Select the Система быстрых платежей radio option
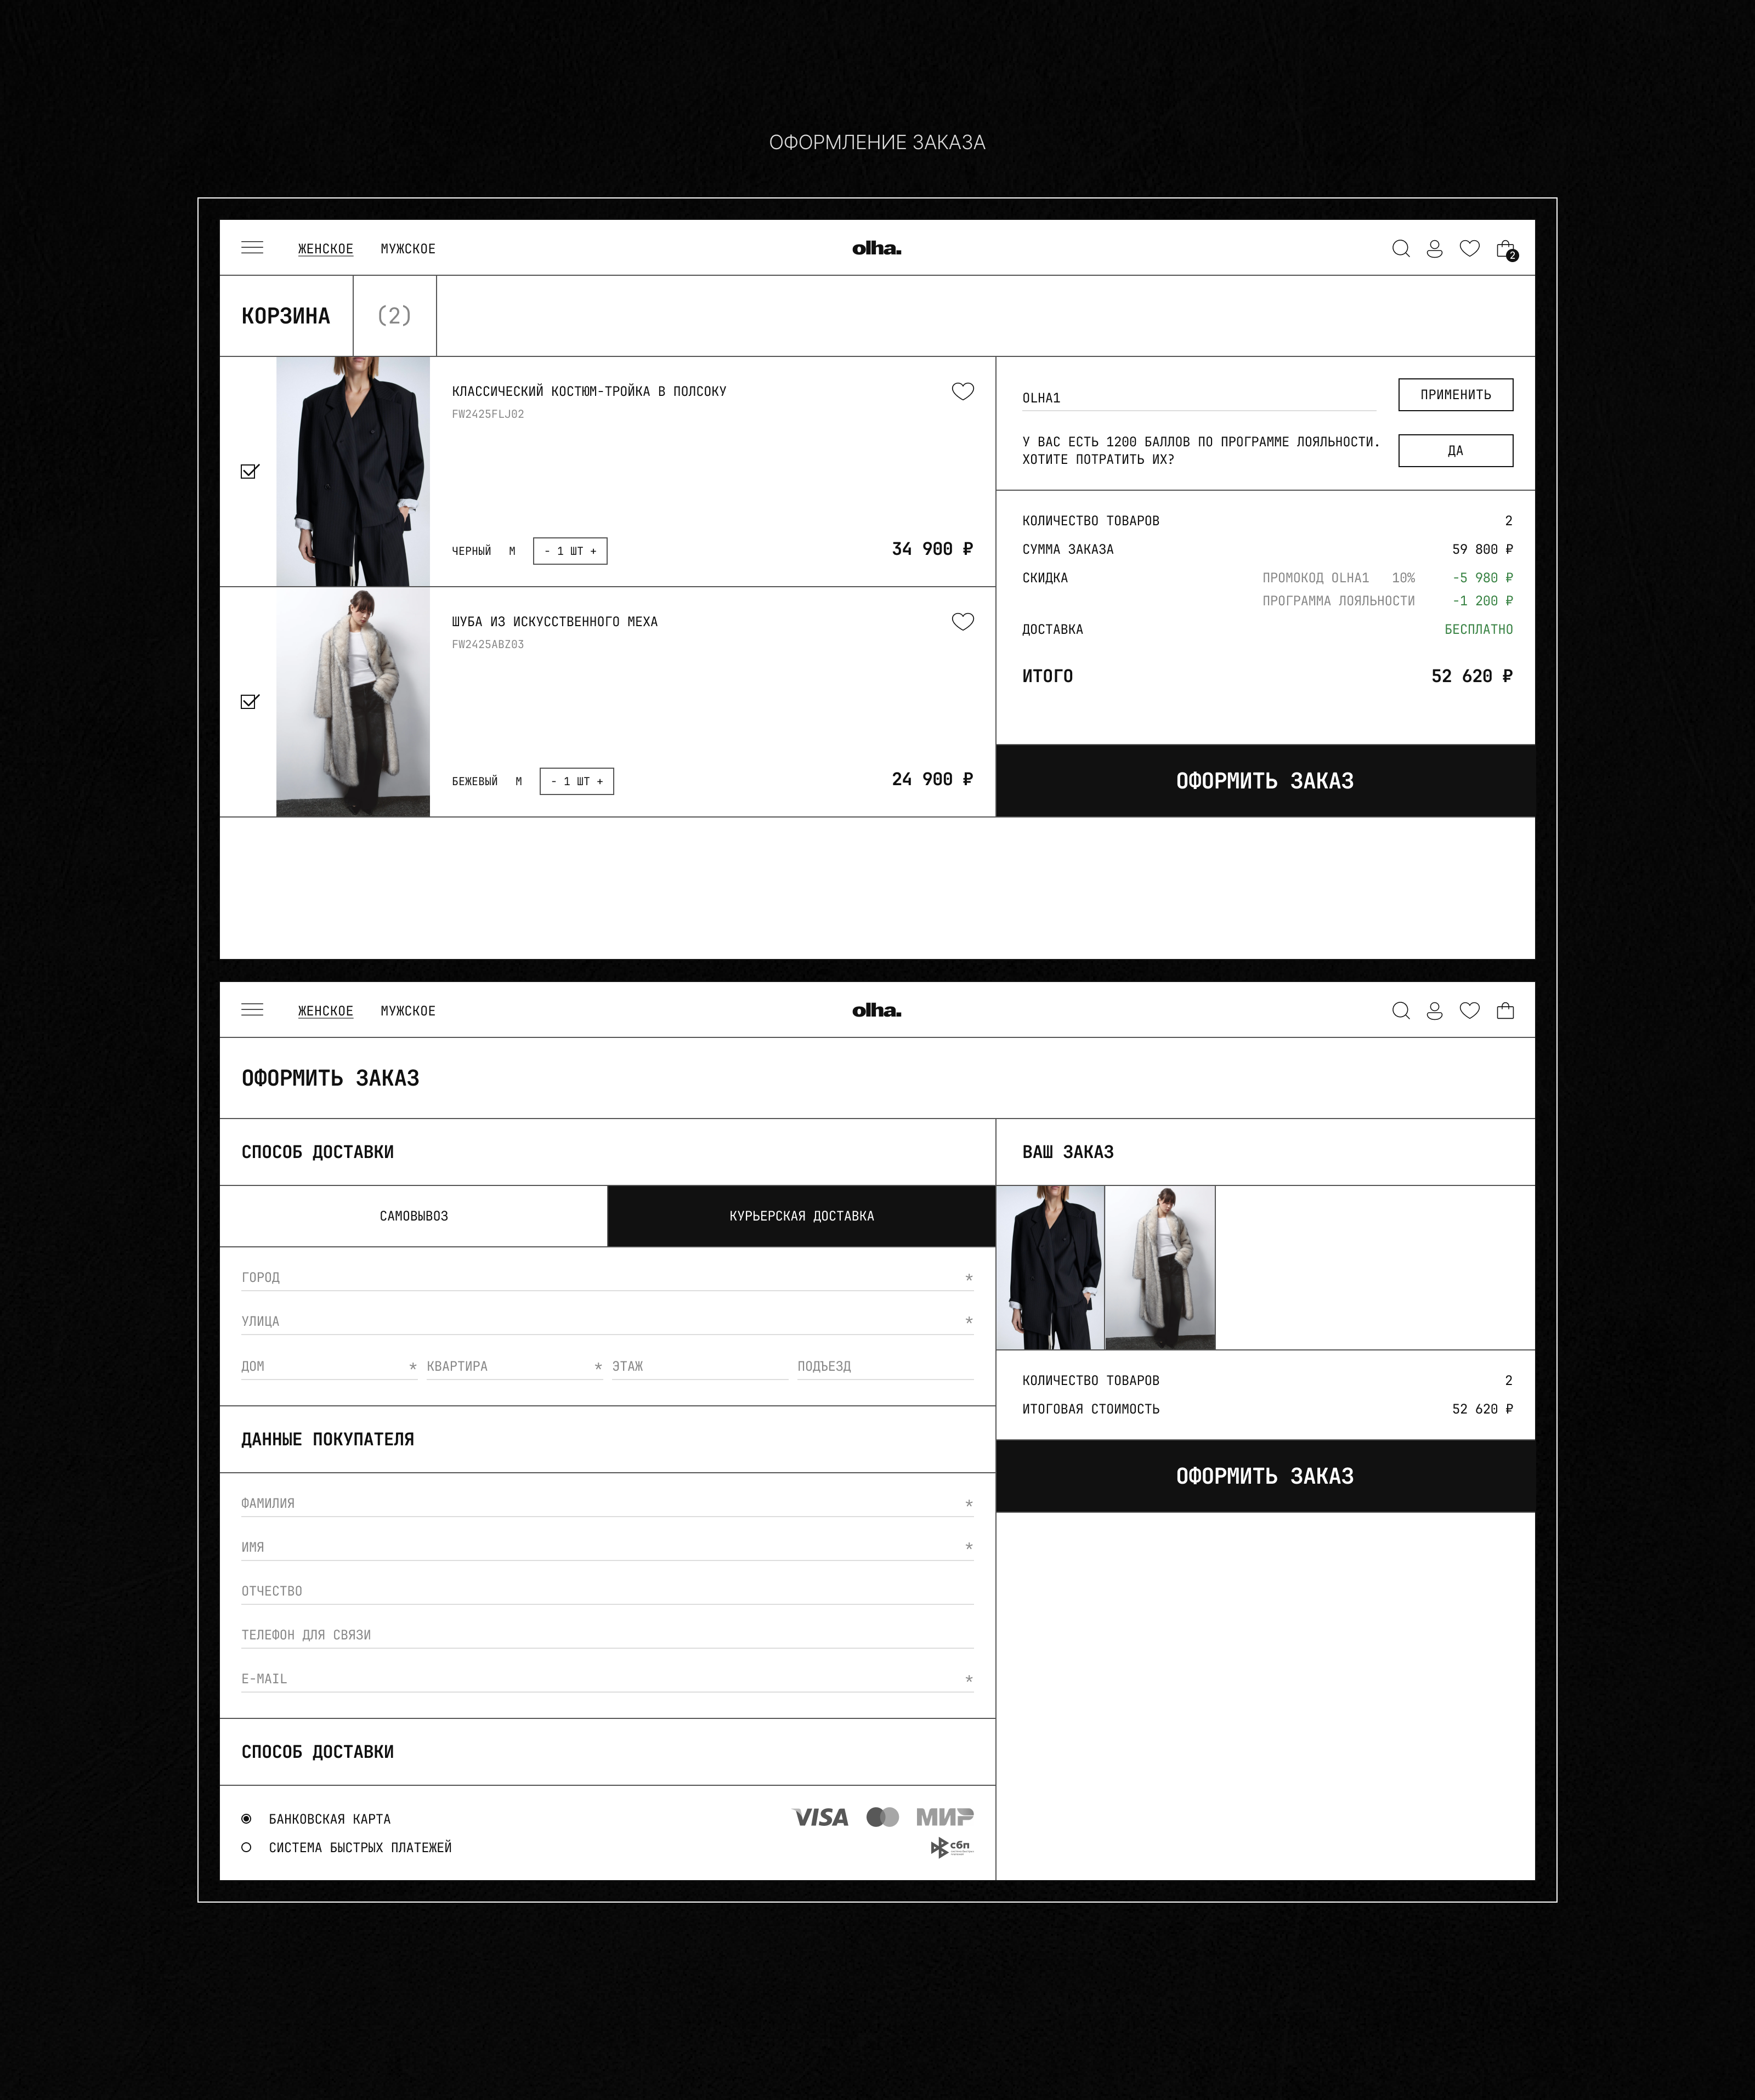Viewport: 1755px width, 2100px height. (246, 1847)
